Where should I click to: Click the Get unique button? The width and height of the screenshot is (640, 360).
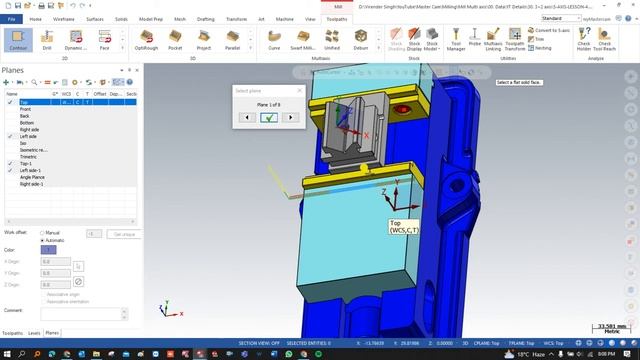coord(124,234)
